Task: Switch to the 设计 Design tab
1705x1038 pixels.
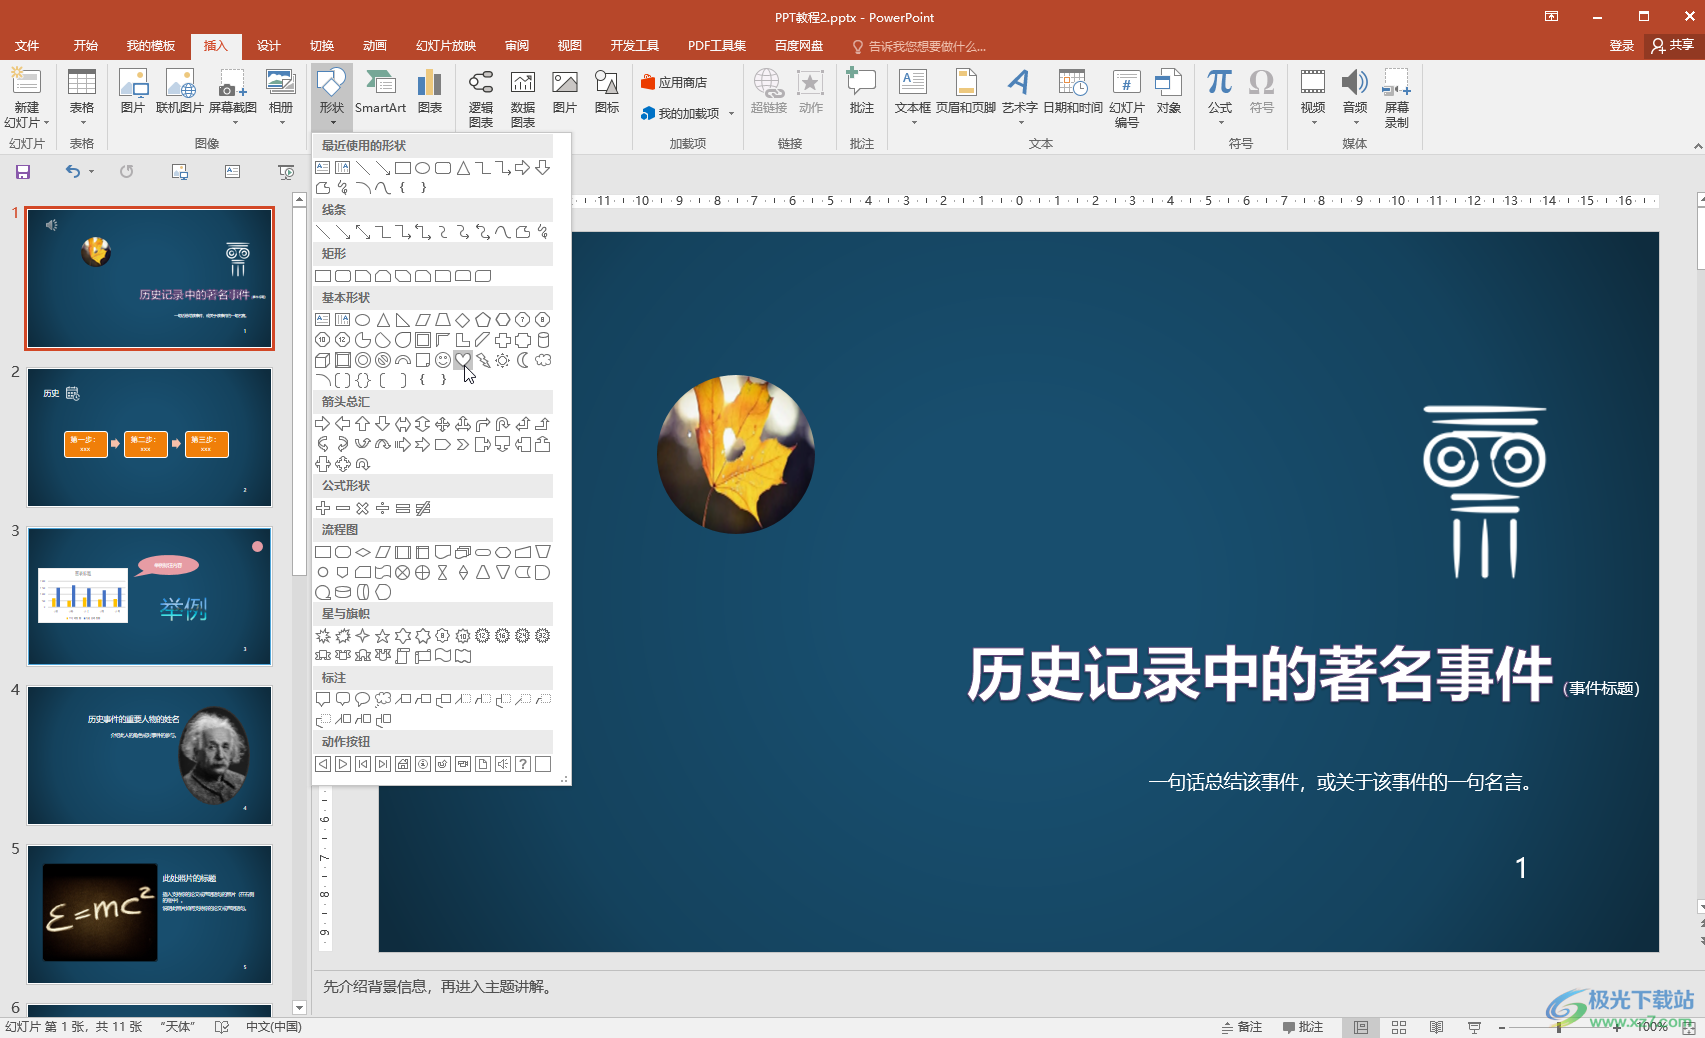Action: pyautogui.click(x=269, y=46)
